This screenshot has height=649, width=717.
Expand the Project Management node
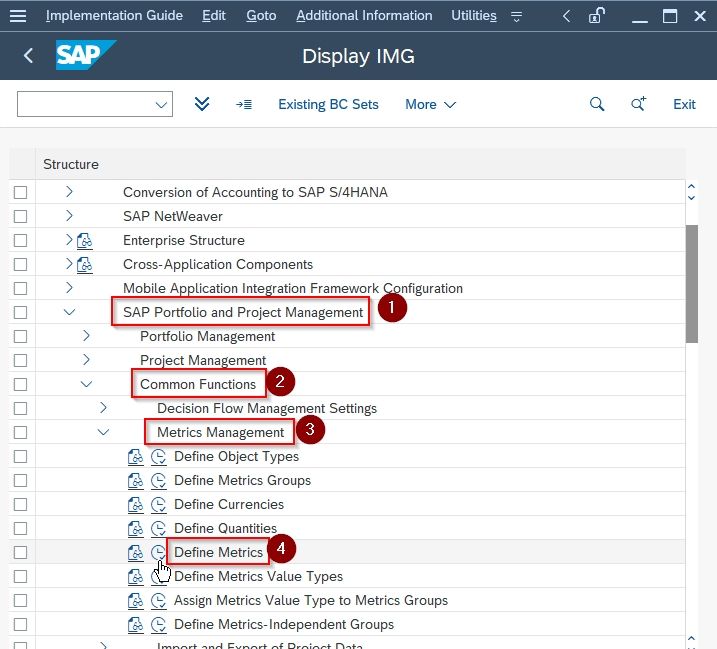click(x=86, y=359)
